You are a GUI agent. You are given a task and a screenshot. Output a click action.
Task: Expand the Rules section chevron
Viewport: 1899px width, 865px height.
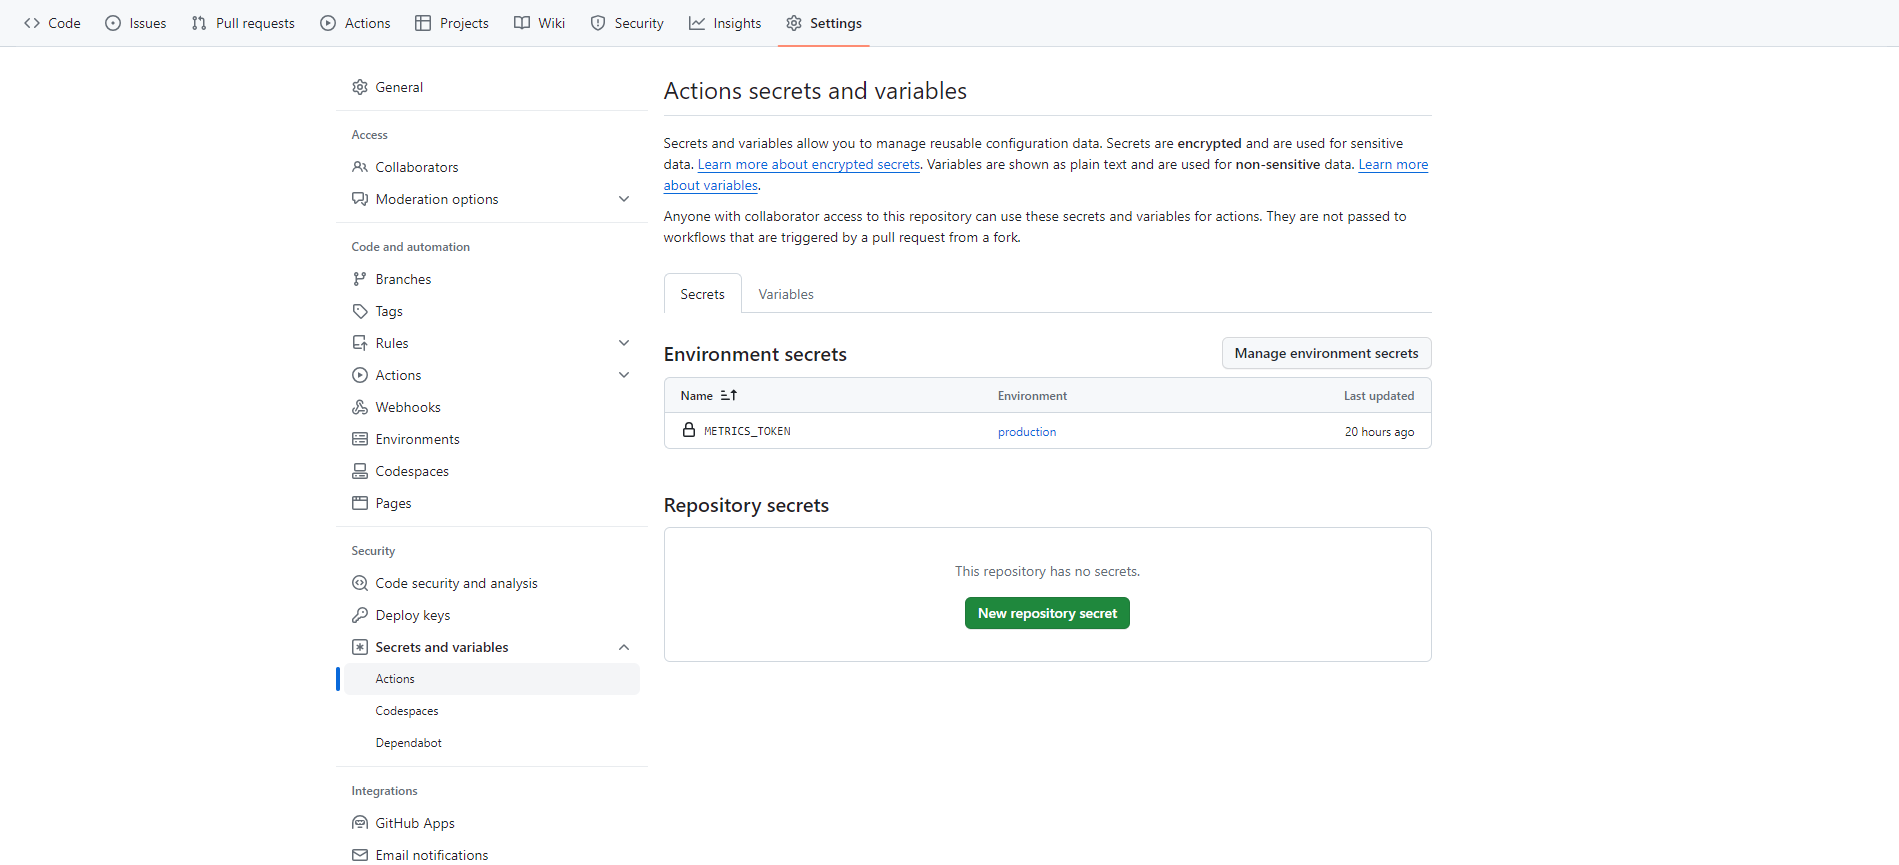click(x=624, y=343)
